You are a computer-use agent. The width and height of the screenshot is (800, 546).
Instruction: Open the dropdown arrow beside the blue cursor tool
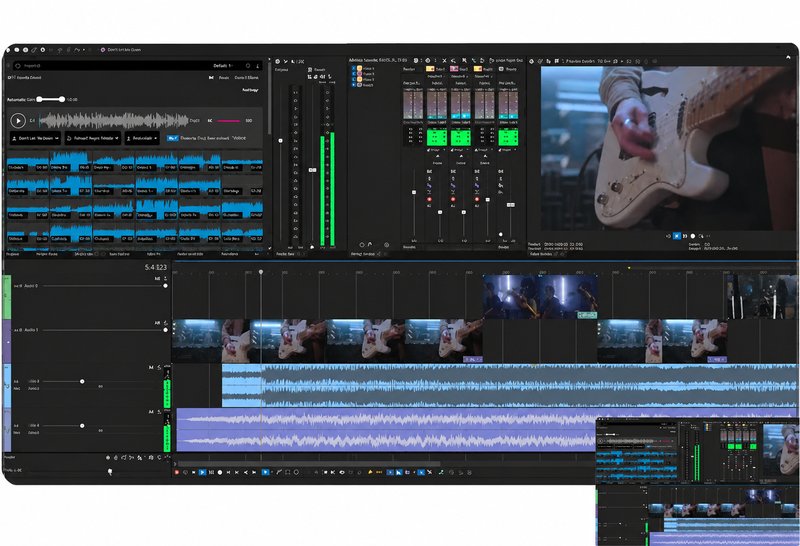coord(271,473)
